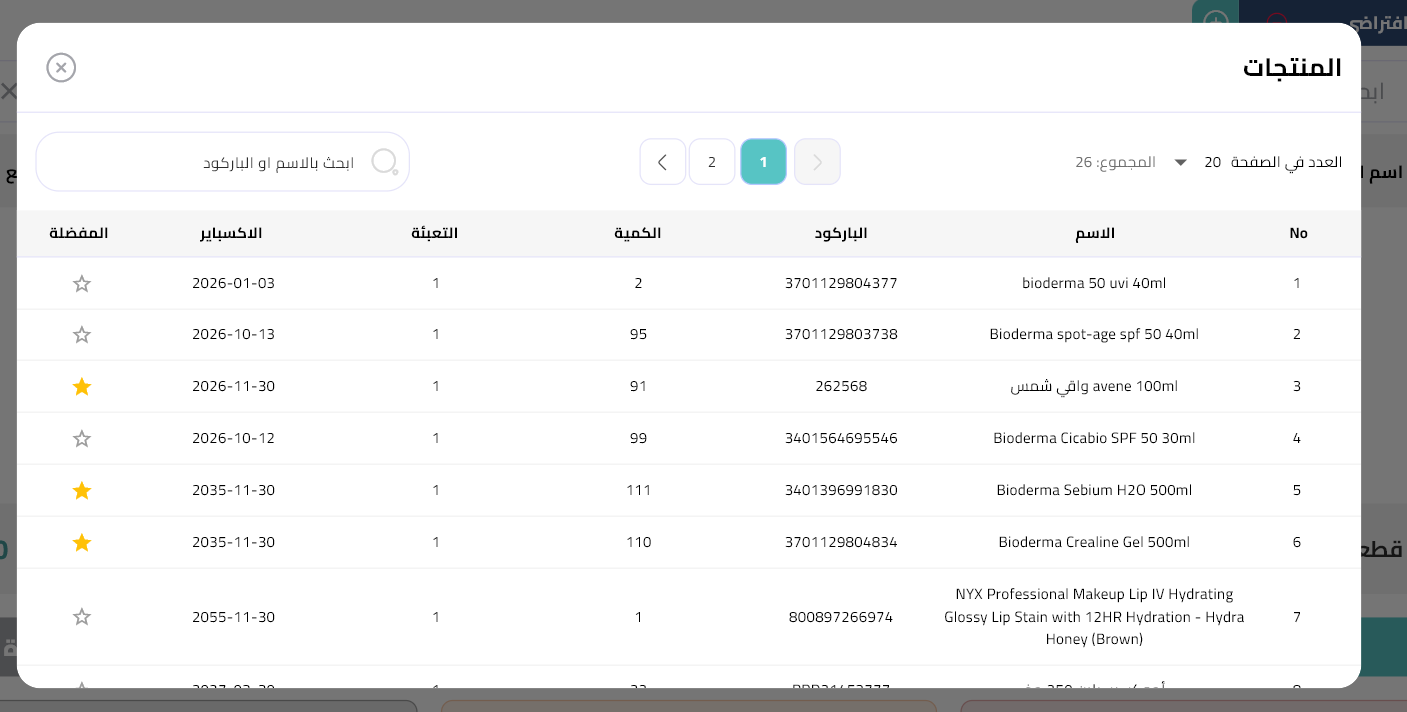Click the previous page arrow
Screen dimensions: 1407x712
click(817, 162)
